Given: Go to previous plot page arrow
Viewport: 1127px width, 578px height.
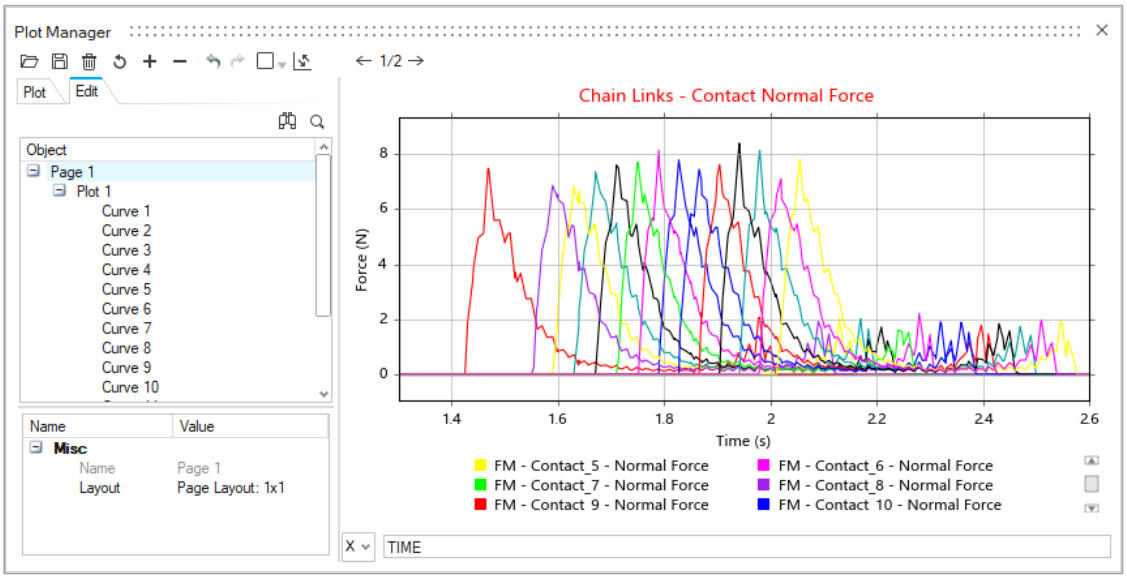Looking at the screenshot, I should tap(364, 61).
